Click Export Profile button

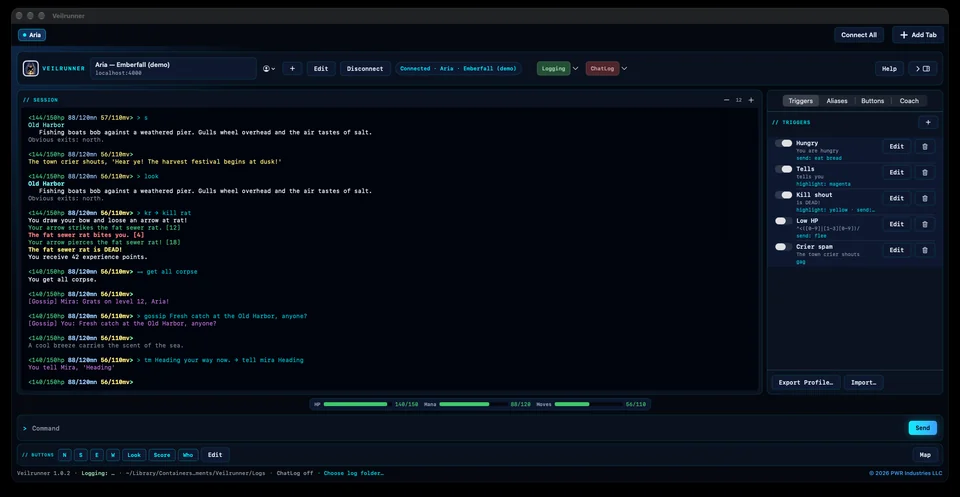806,383
